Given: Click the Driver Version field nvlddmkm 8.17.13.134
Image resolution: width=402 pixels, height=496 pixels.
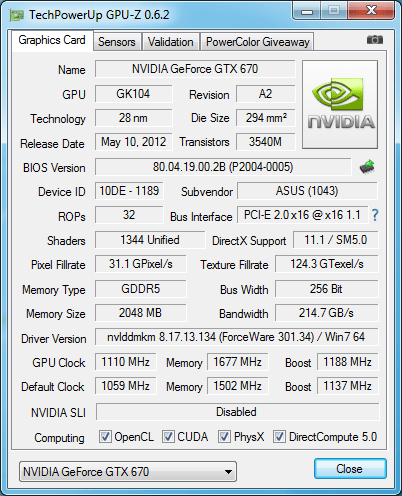Looking at the screenshot, I should (237, 337).
